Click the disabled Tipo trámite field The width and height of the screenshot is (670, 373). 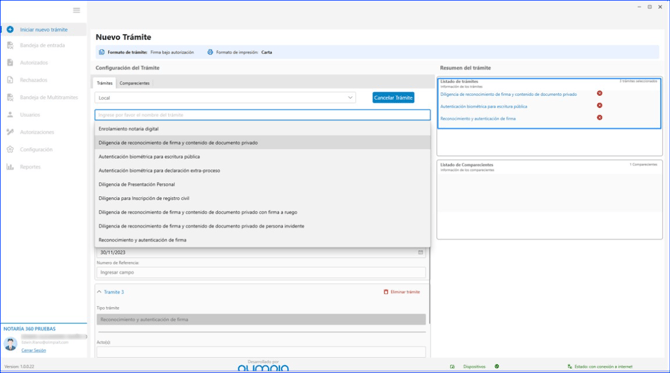coord(261,320)
